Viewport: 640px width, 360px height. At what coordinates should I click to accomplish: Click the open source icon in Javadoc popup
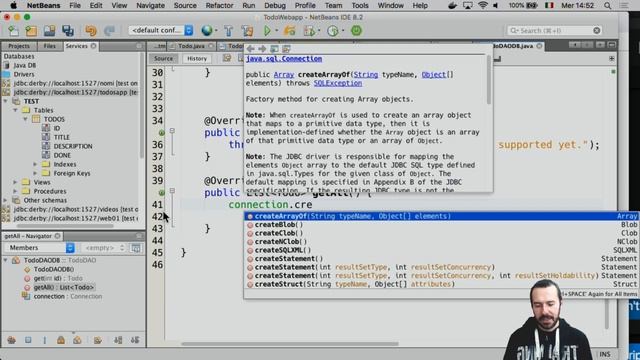click(x=286, y=49)
